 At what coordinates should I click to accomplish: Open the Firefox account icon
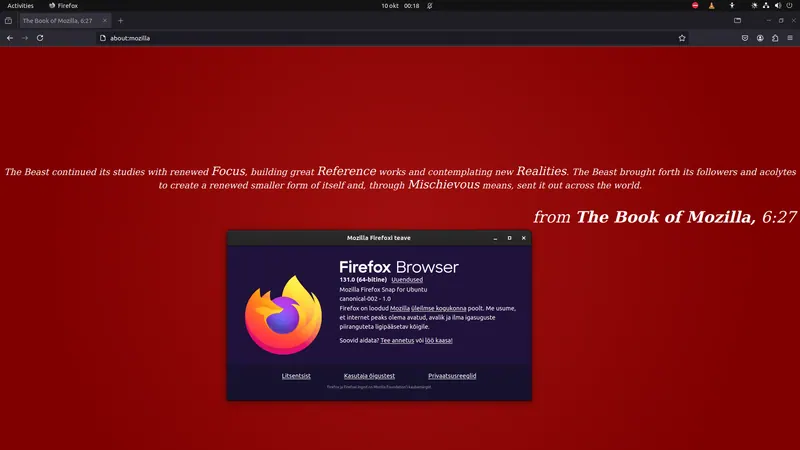pos(760,38)
